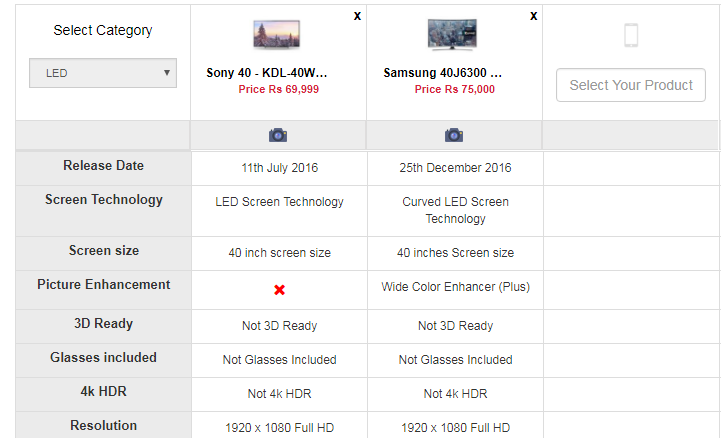
Task: Click the Samsung curved TV thumbnail image
Action: (x=452, y=34)
